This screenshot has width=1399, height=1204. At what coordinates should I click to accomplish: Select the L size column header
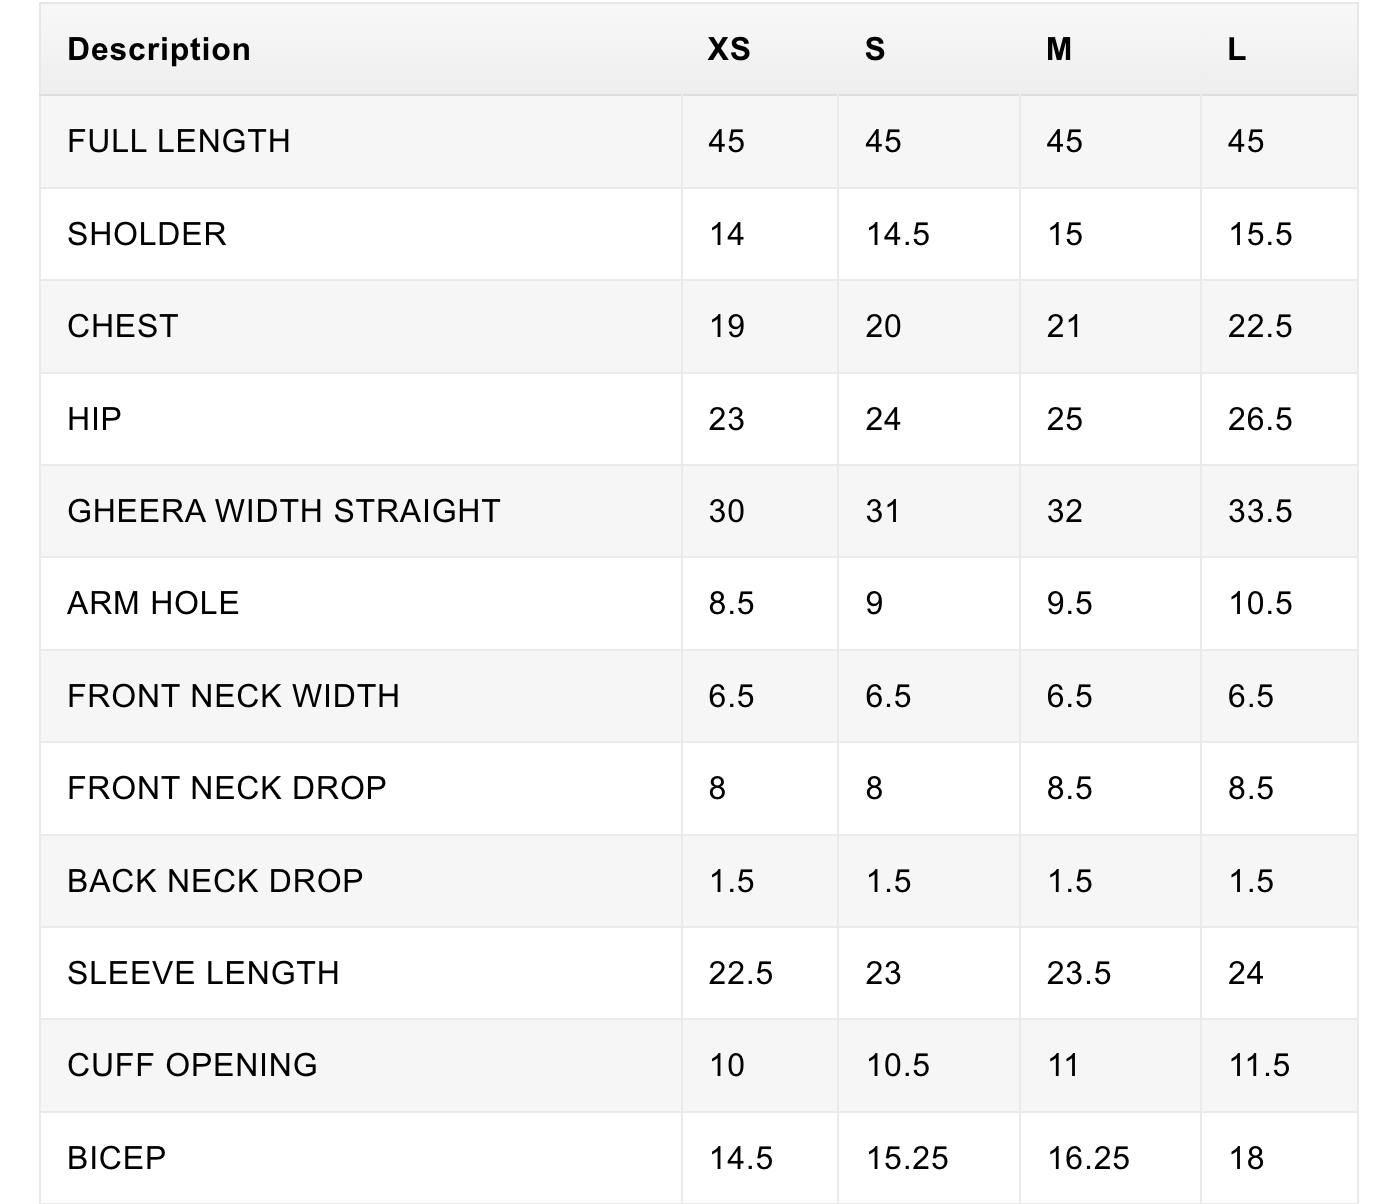click(1237, 49)
